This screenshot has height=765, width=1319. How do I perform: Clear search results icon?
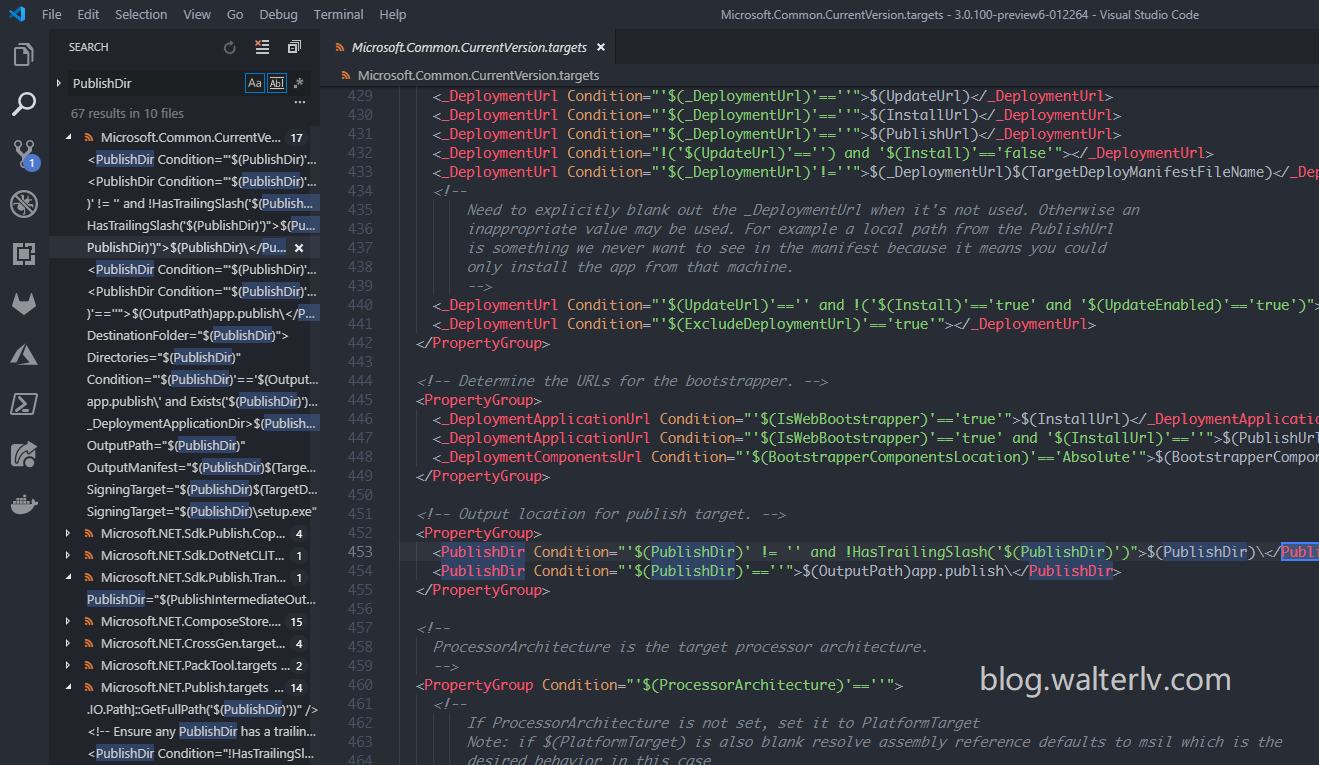[x=262, y=47]
